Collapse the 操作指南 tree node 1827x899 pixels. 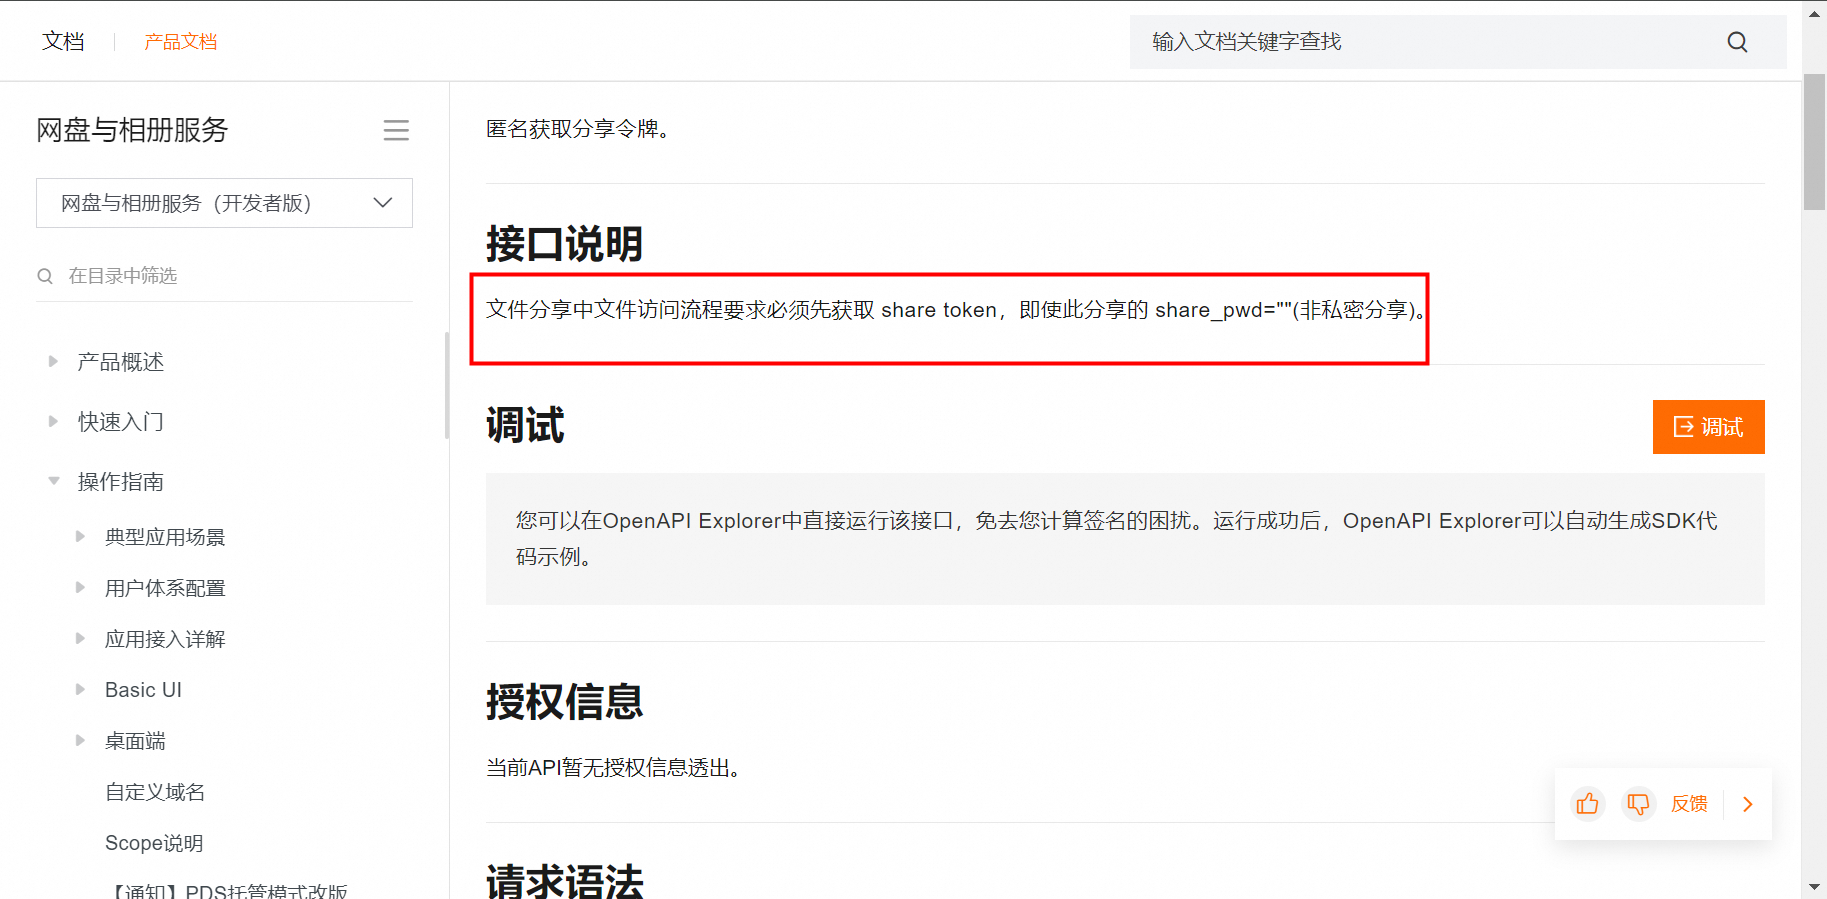tap(53, 481)
